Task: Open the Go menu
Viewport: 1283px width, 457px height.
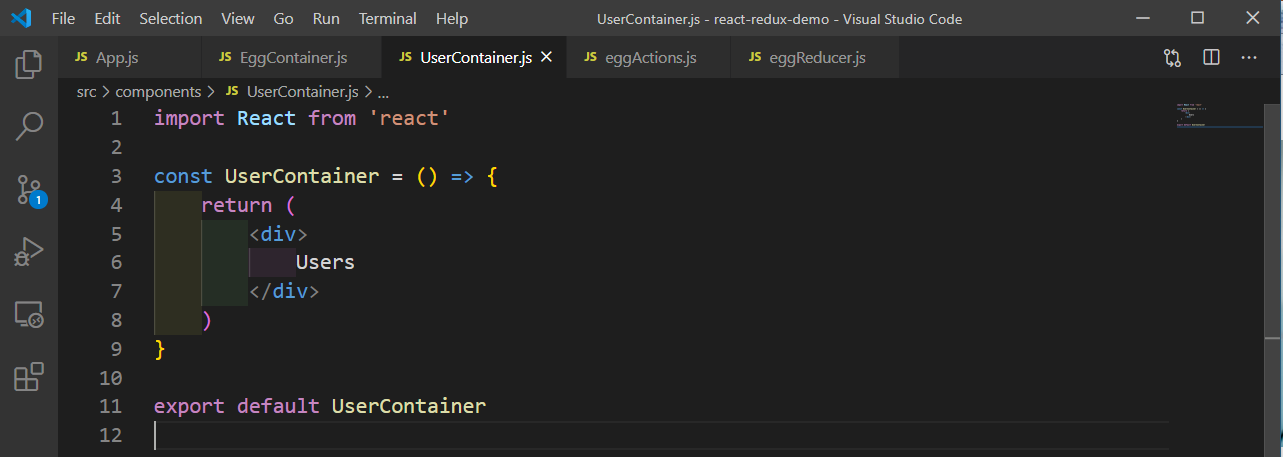Action: 283,18
